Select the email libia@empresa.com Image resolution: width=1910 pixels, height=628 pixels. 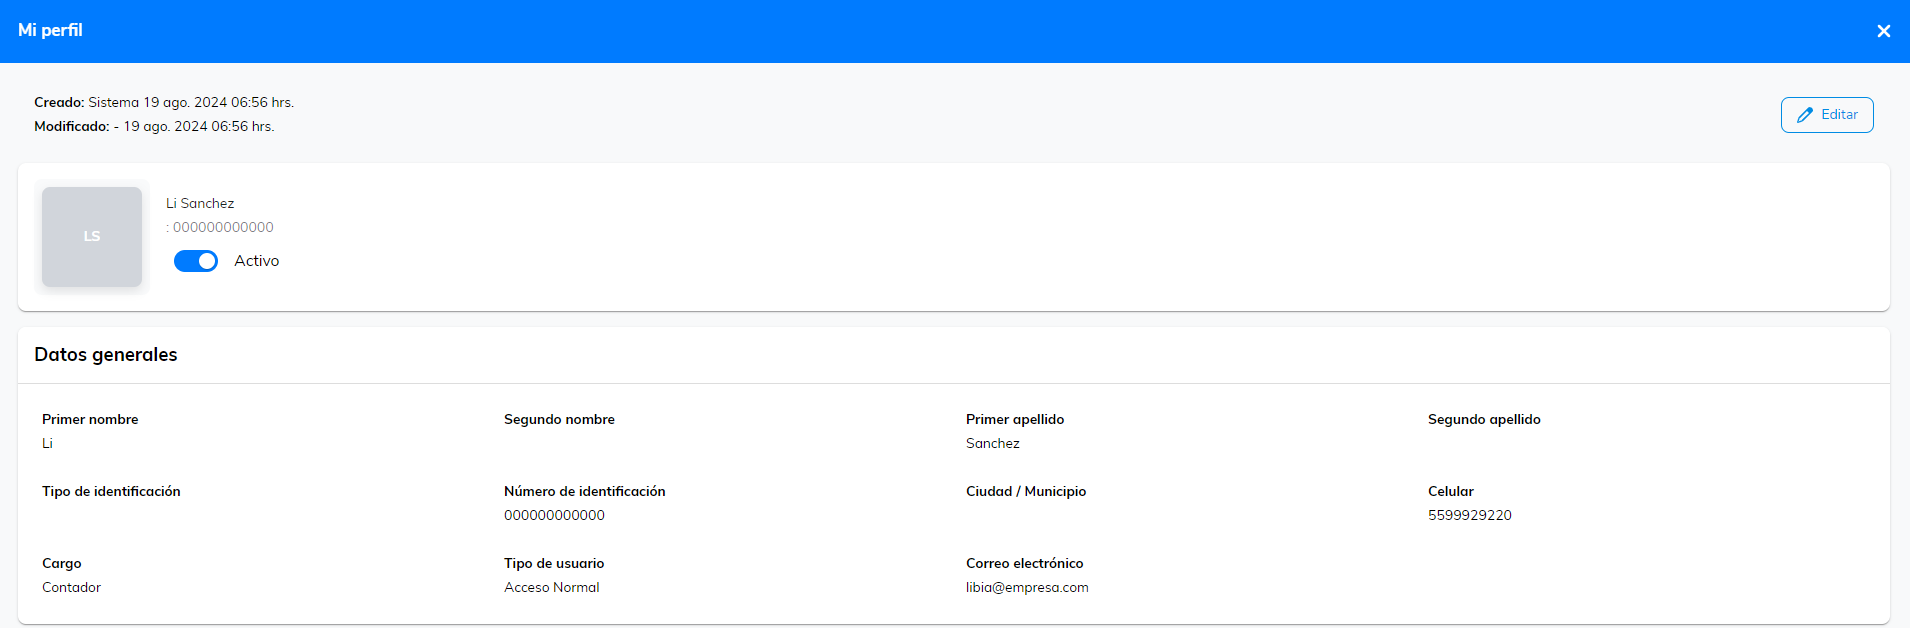1027,588
